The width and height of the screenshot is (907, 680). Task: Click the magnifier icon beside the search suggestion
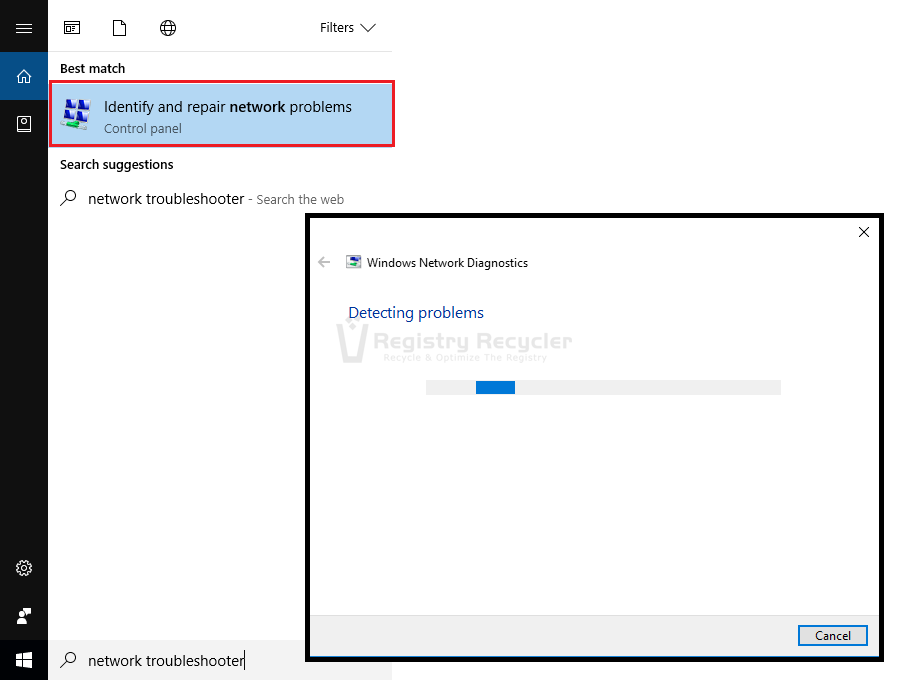[68, 198]
